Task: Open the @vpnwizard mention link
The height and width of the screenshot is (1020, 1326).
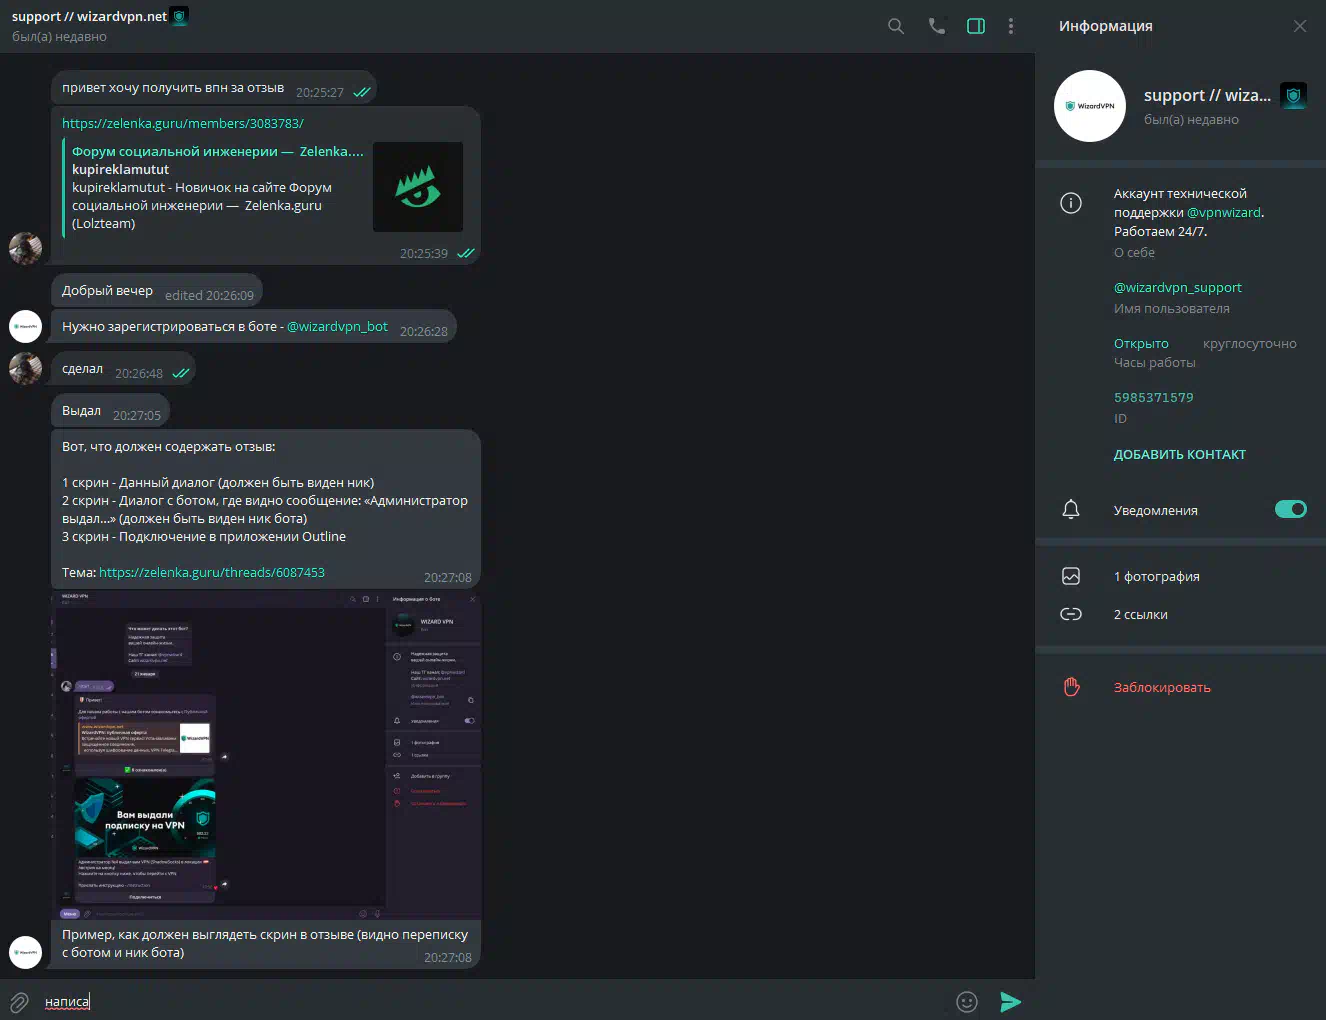Action: click(x=1224, y=212)
